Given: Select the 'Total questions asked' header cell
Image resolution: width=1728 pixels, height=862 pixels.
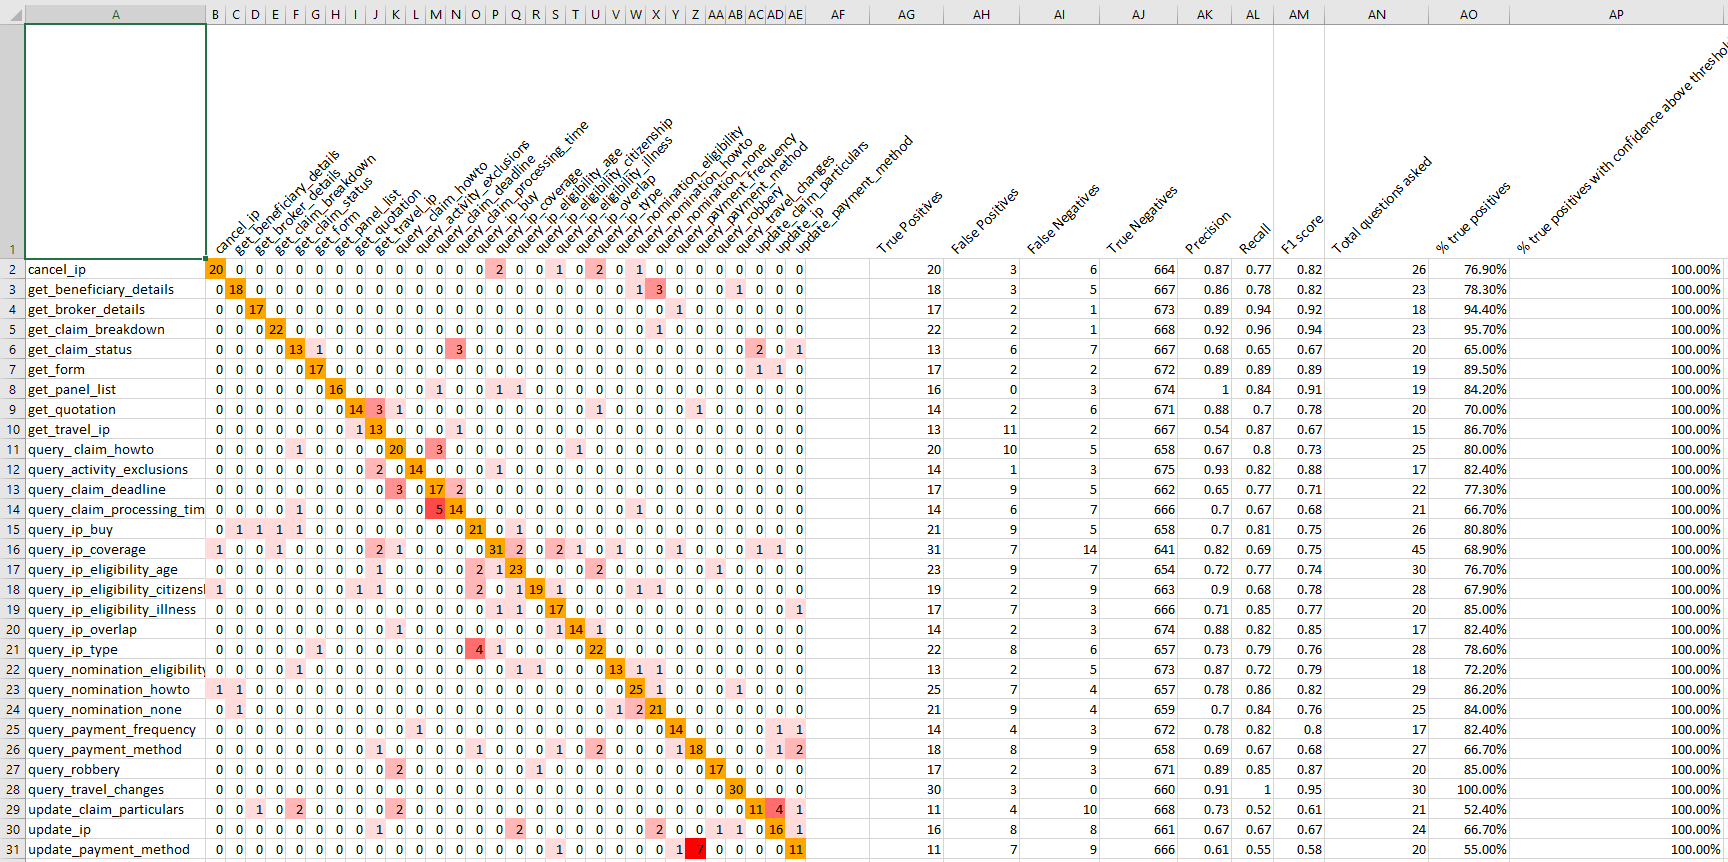Looking at the screenshot, I should (1381, 205).
